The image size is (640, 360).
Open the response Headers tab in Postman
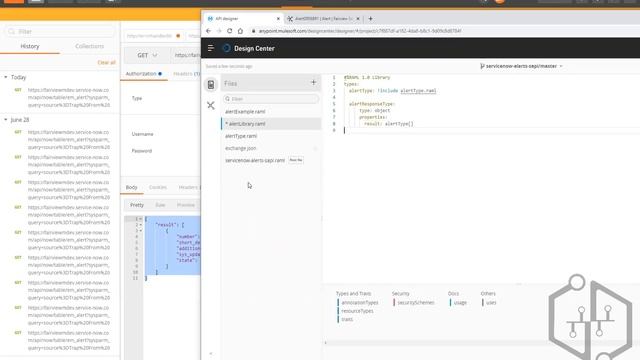click(189, 187)
